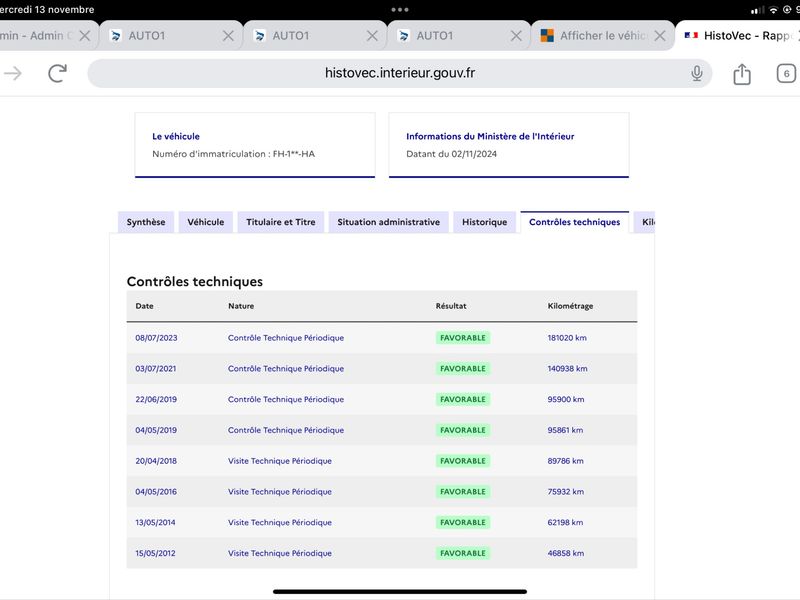The height and width of the screenshot is (600, 800).
Task: Close the Admin browser tab
Action: (x=85, y=36)
